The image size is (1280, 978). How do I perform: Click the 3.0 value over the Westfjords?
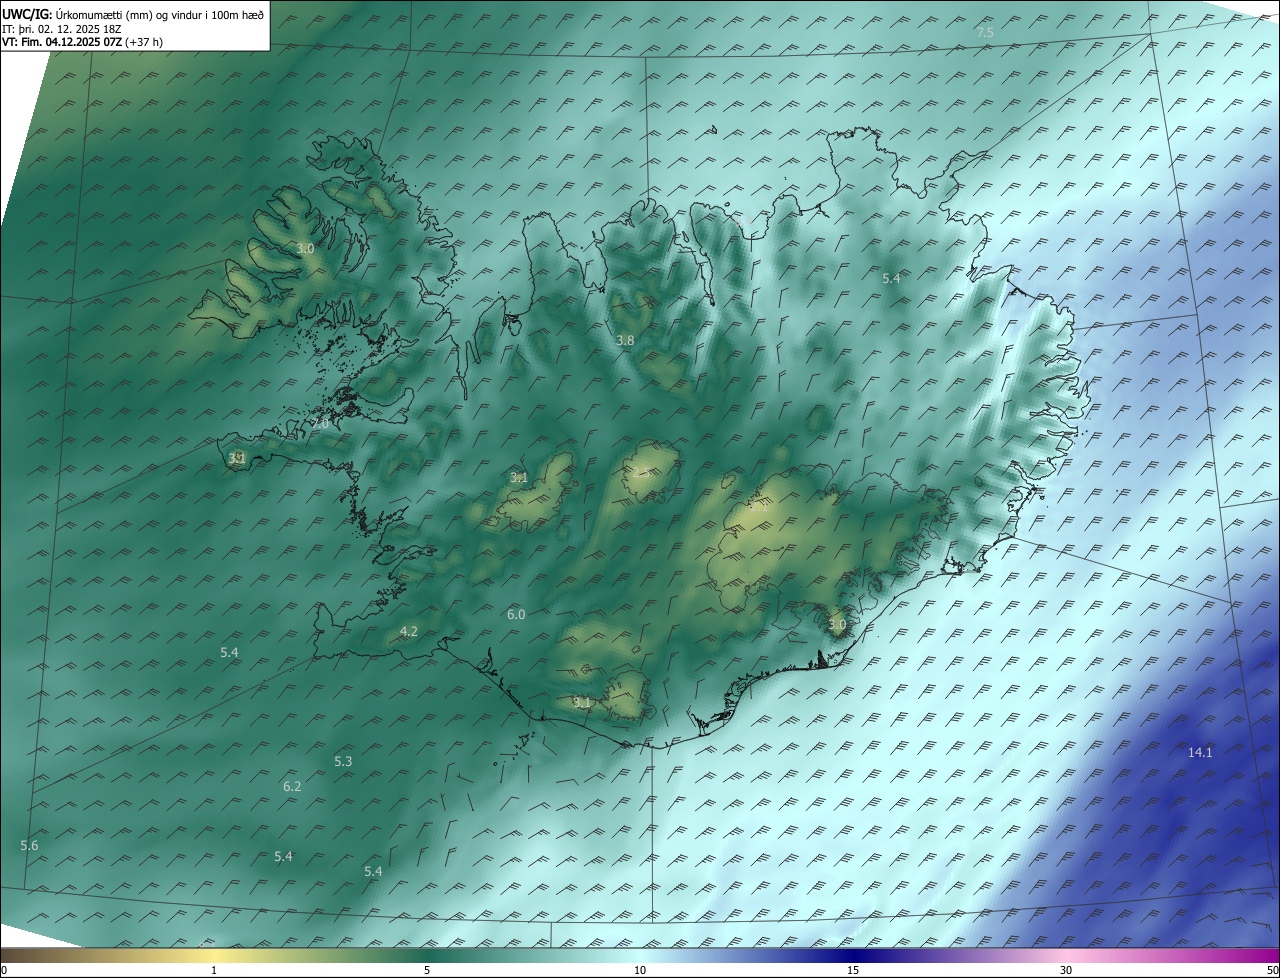[305, 248]
